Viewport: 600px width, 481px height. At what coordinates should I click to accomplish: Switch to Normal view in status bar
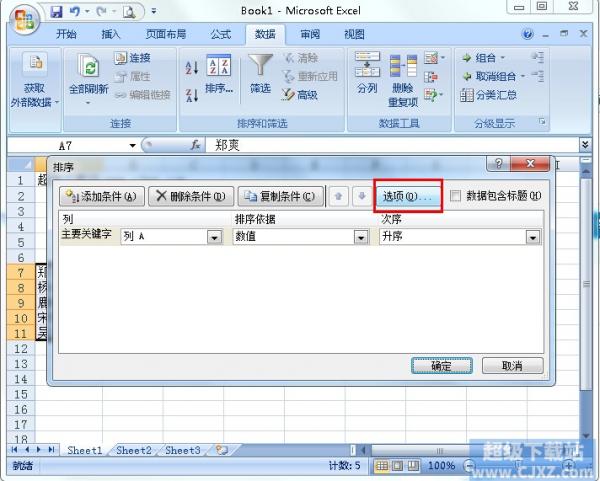pyautogui.click(x=382, y=466)
